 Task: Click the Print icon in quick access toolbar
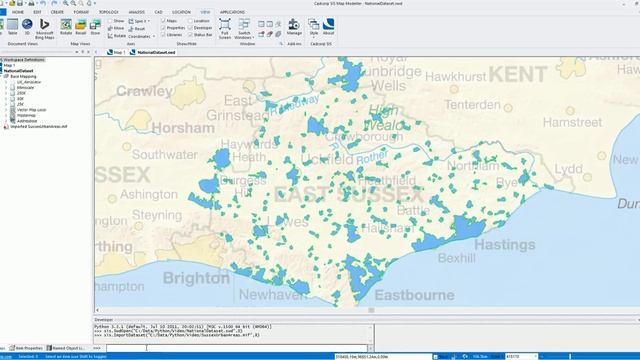(31, 3)
